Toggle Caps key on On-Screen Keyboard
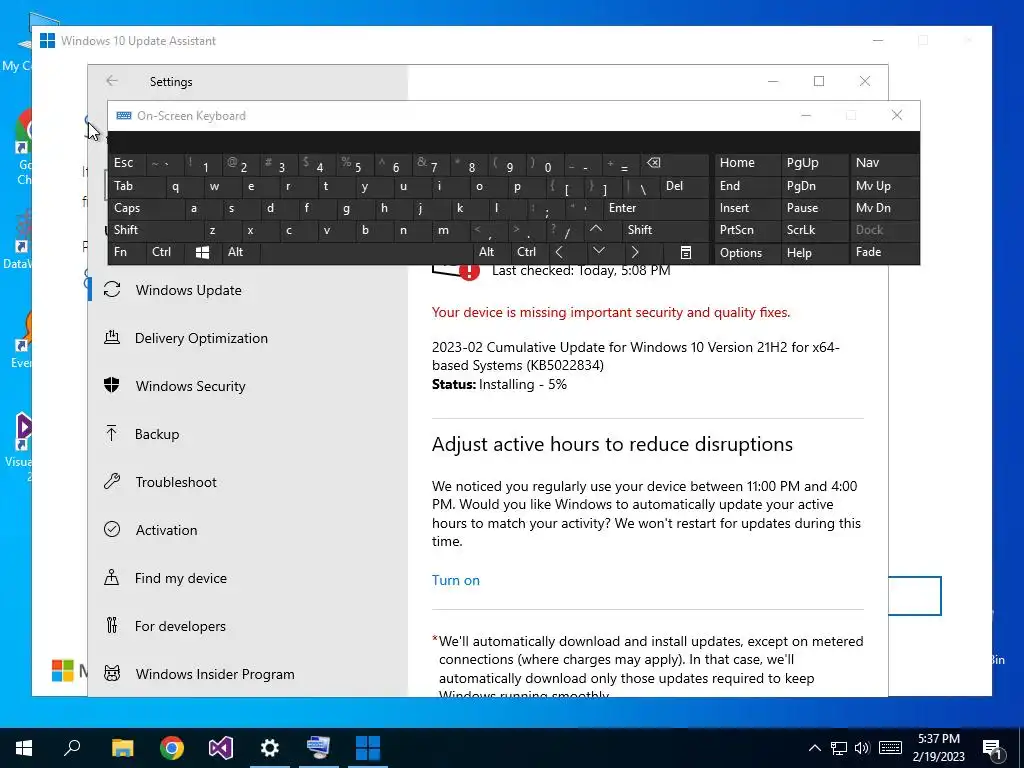 [x=146, y=208]
